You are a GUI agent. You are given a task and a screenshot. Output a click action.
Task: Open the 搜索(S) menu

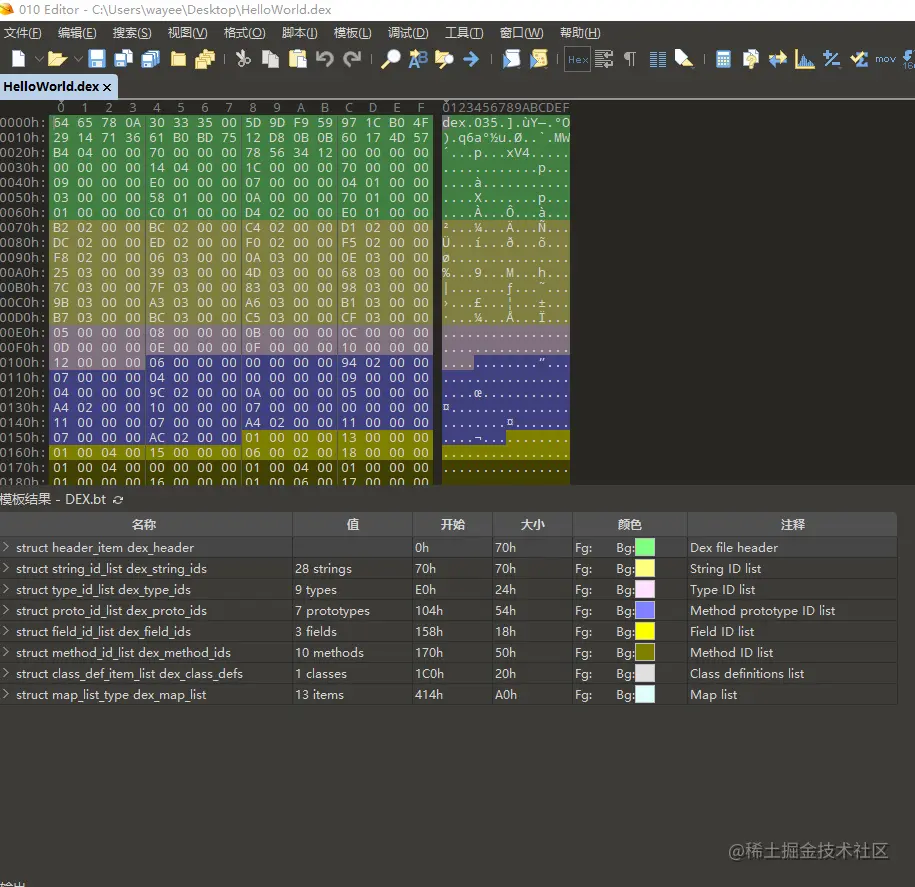[132, 33]
